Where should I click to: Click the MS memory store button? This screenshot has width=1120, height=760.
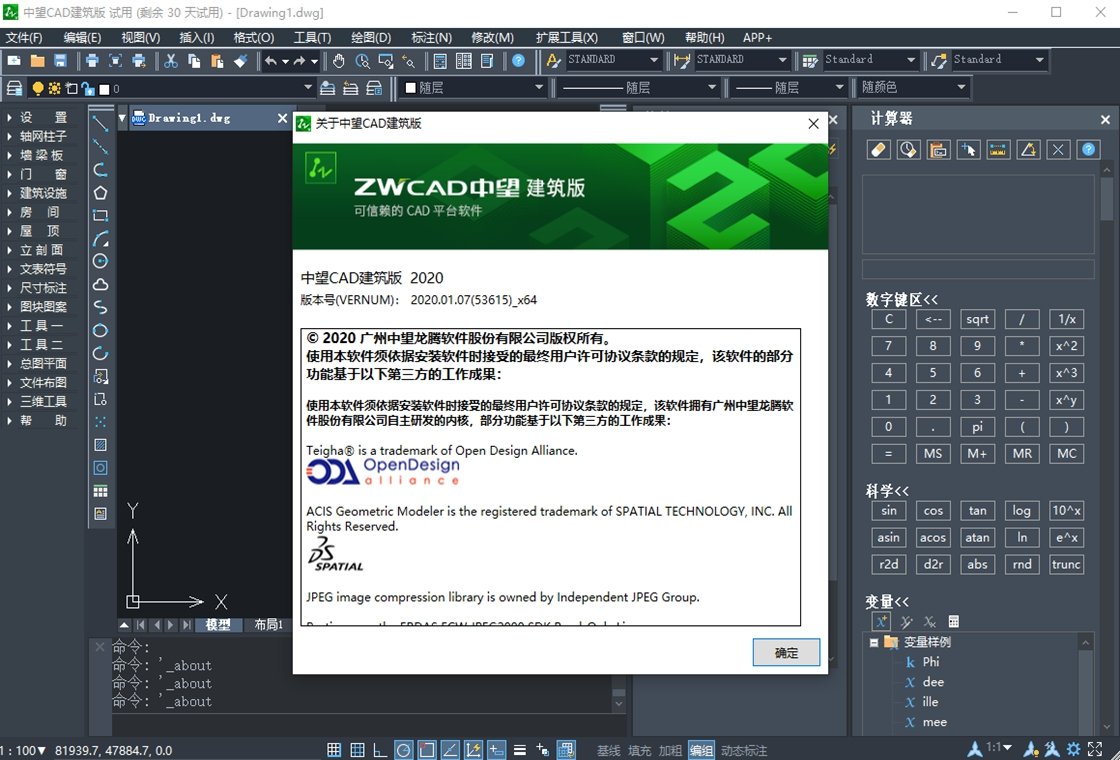tap(933, 454)
